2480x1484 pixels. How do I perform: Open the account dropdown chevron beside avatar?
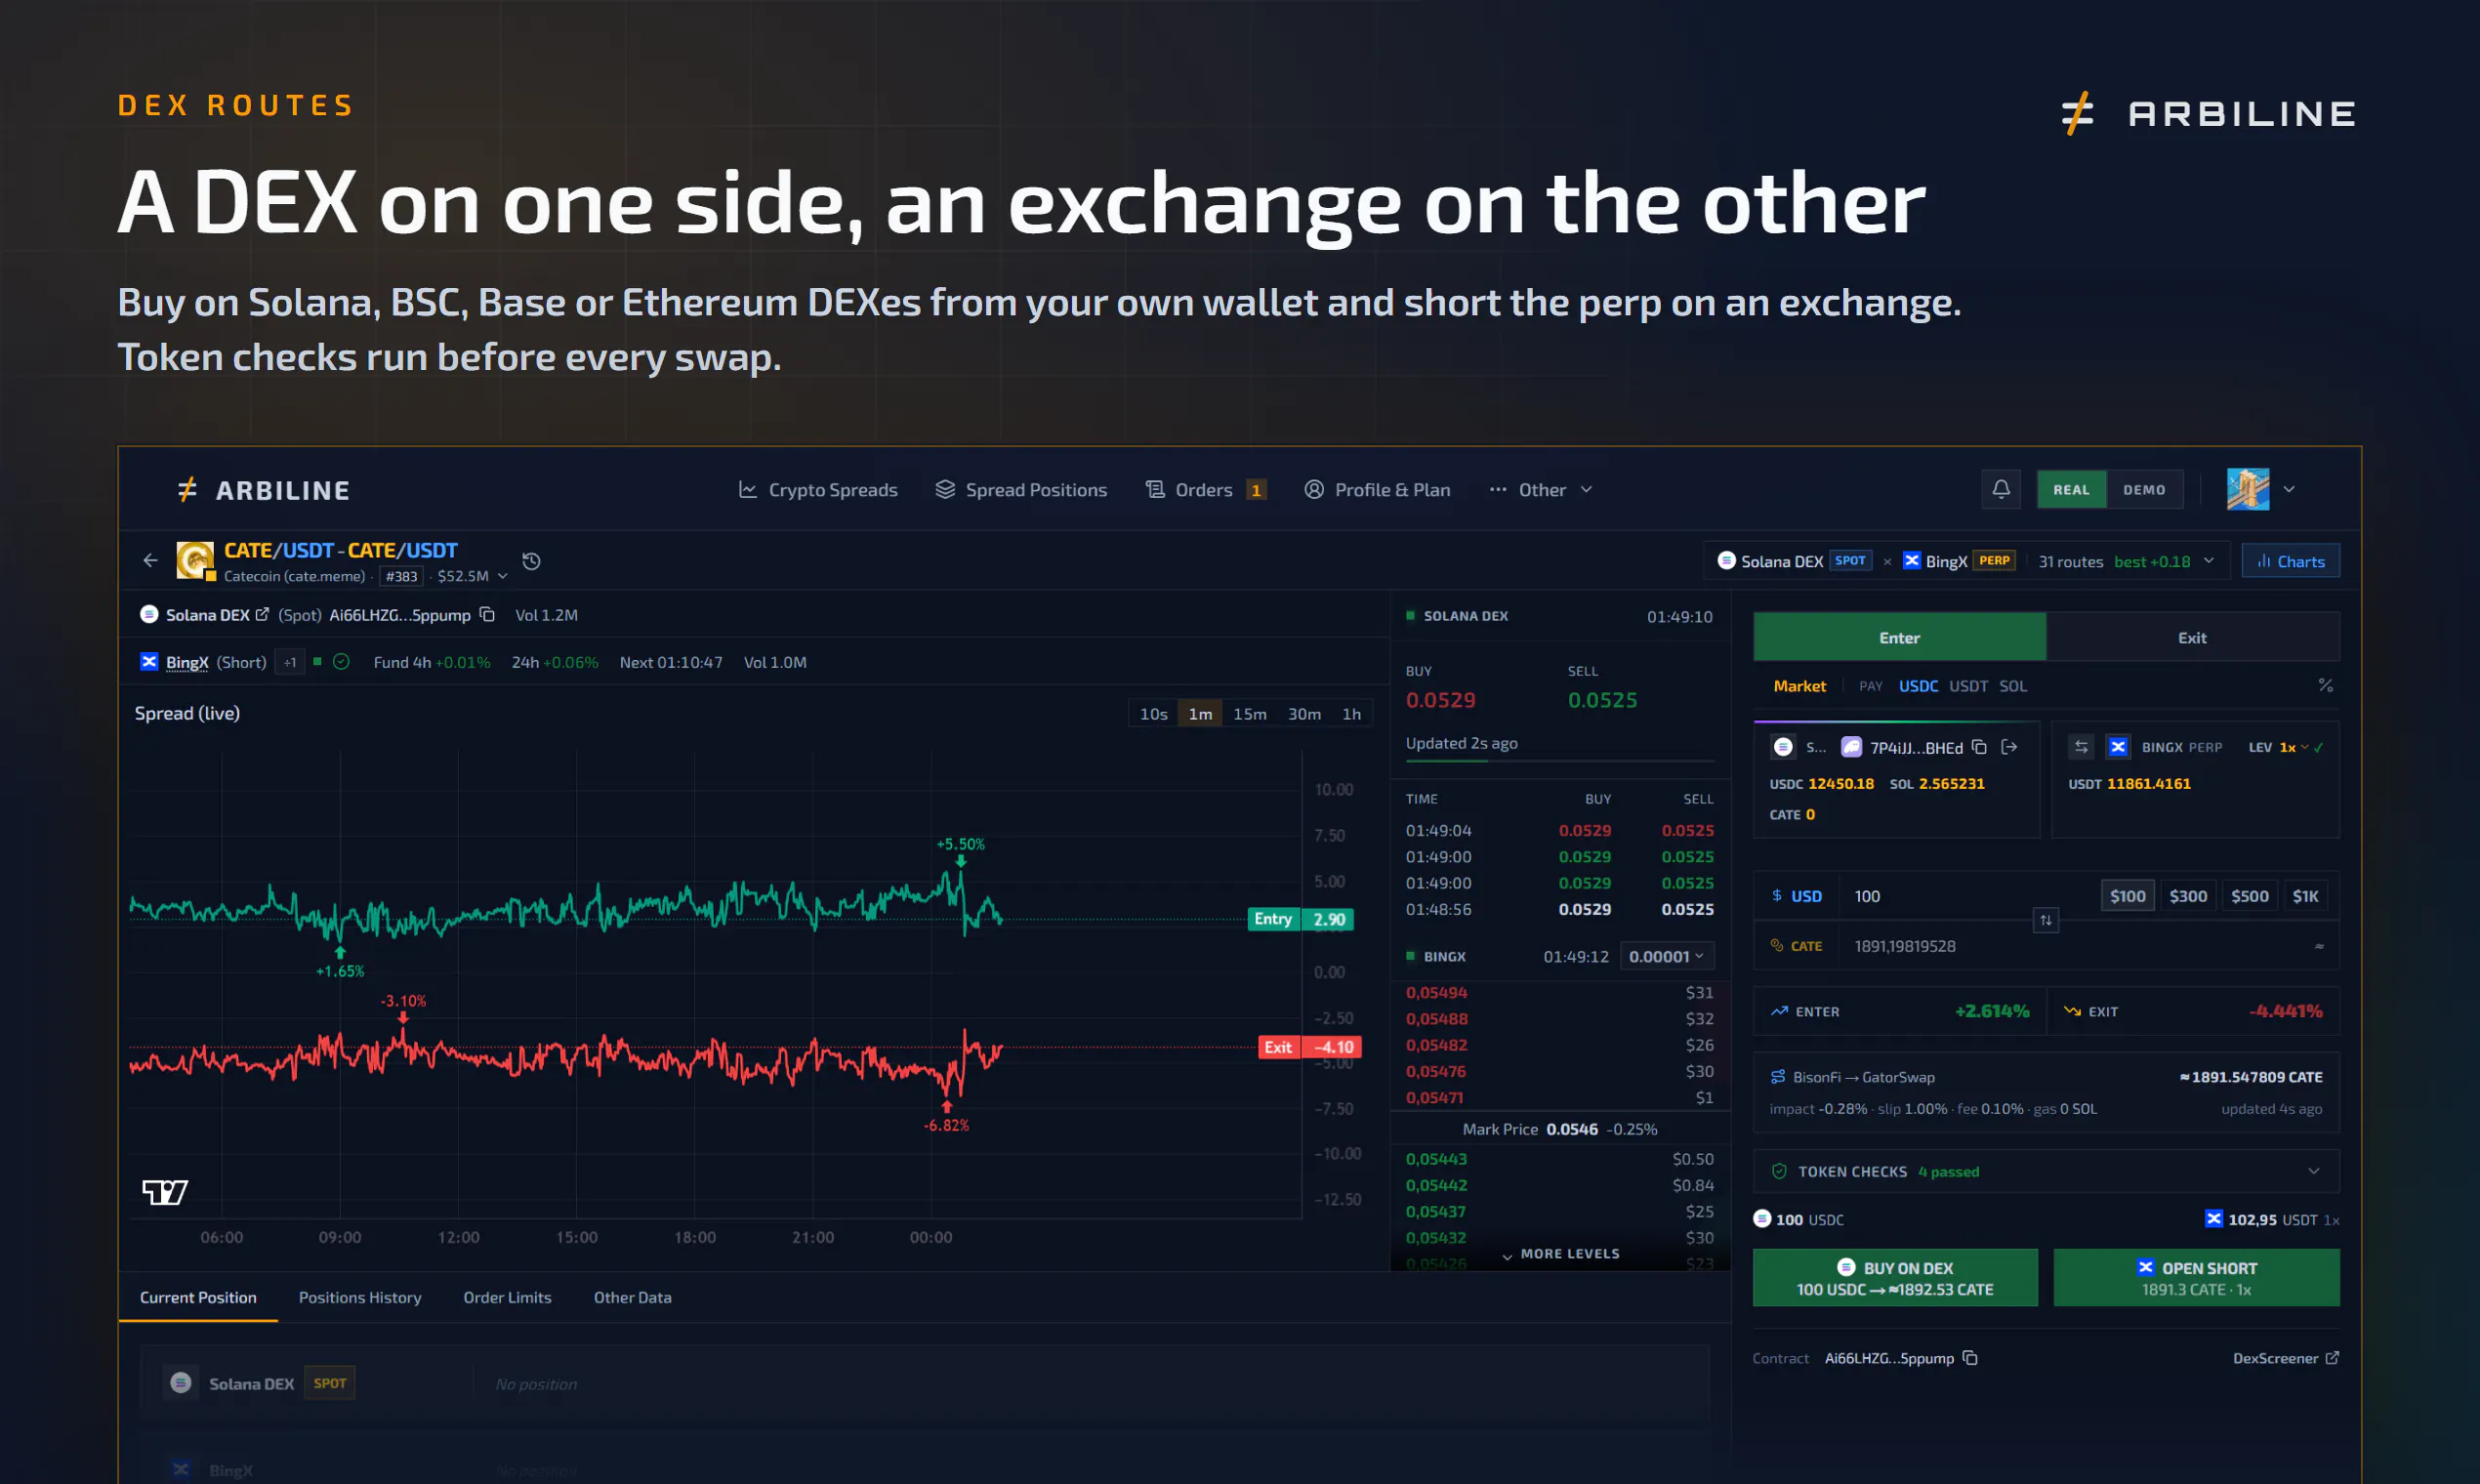2289,489
